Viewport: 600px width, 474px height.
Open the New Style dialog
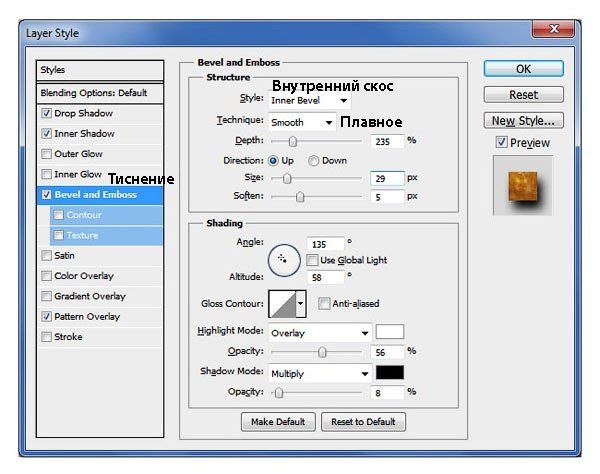pos(523,121)
